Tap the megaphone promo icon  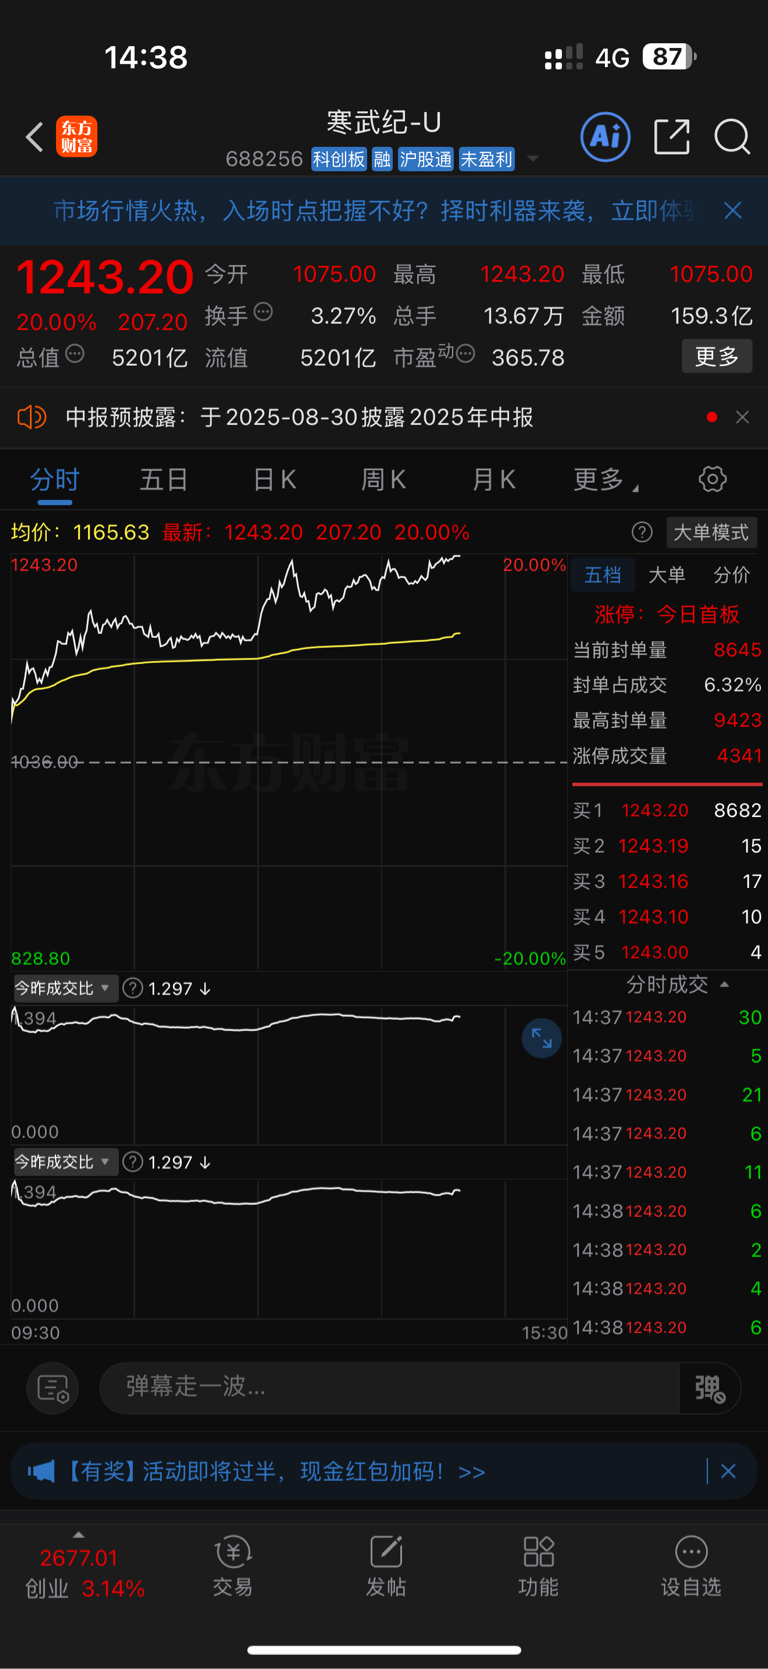pyautogui.click(x=41, y=1471)
